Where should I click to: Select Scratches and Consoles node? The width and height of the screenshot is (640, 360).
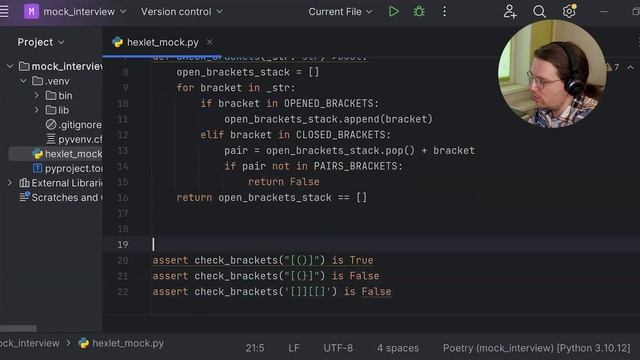60,198
